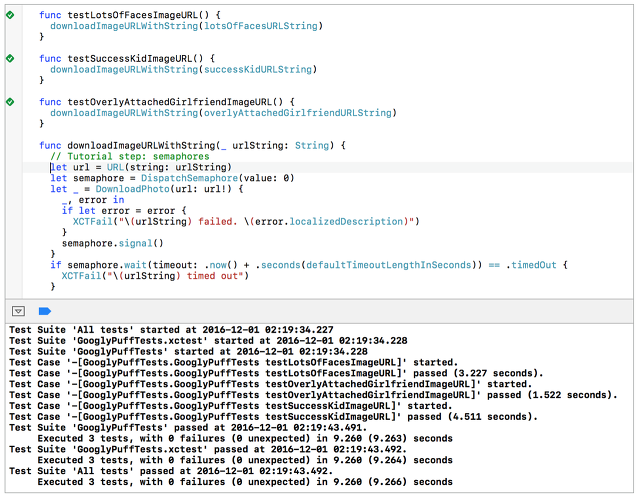Click function name testOverlyAttachedGirlfriendImageURL in editor
This screenshot has width=640, height=498.
170,102
